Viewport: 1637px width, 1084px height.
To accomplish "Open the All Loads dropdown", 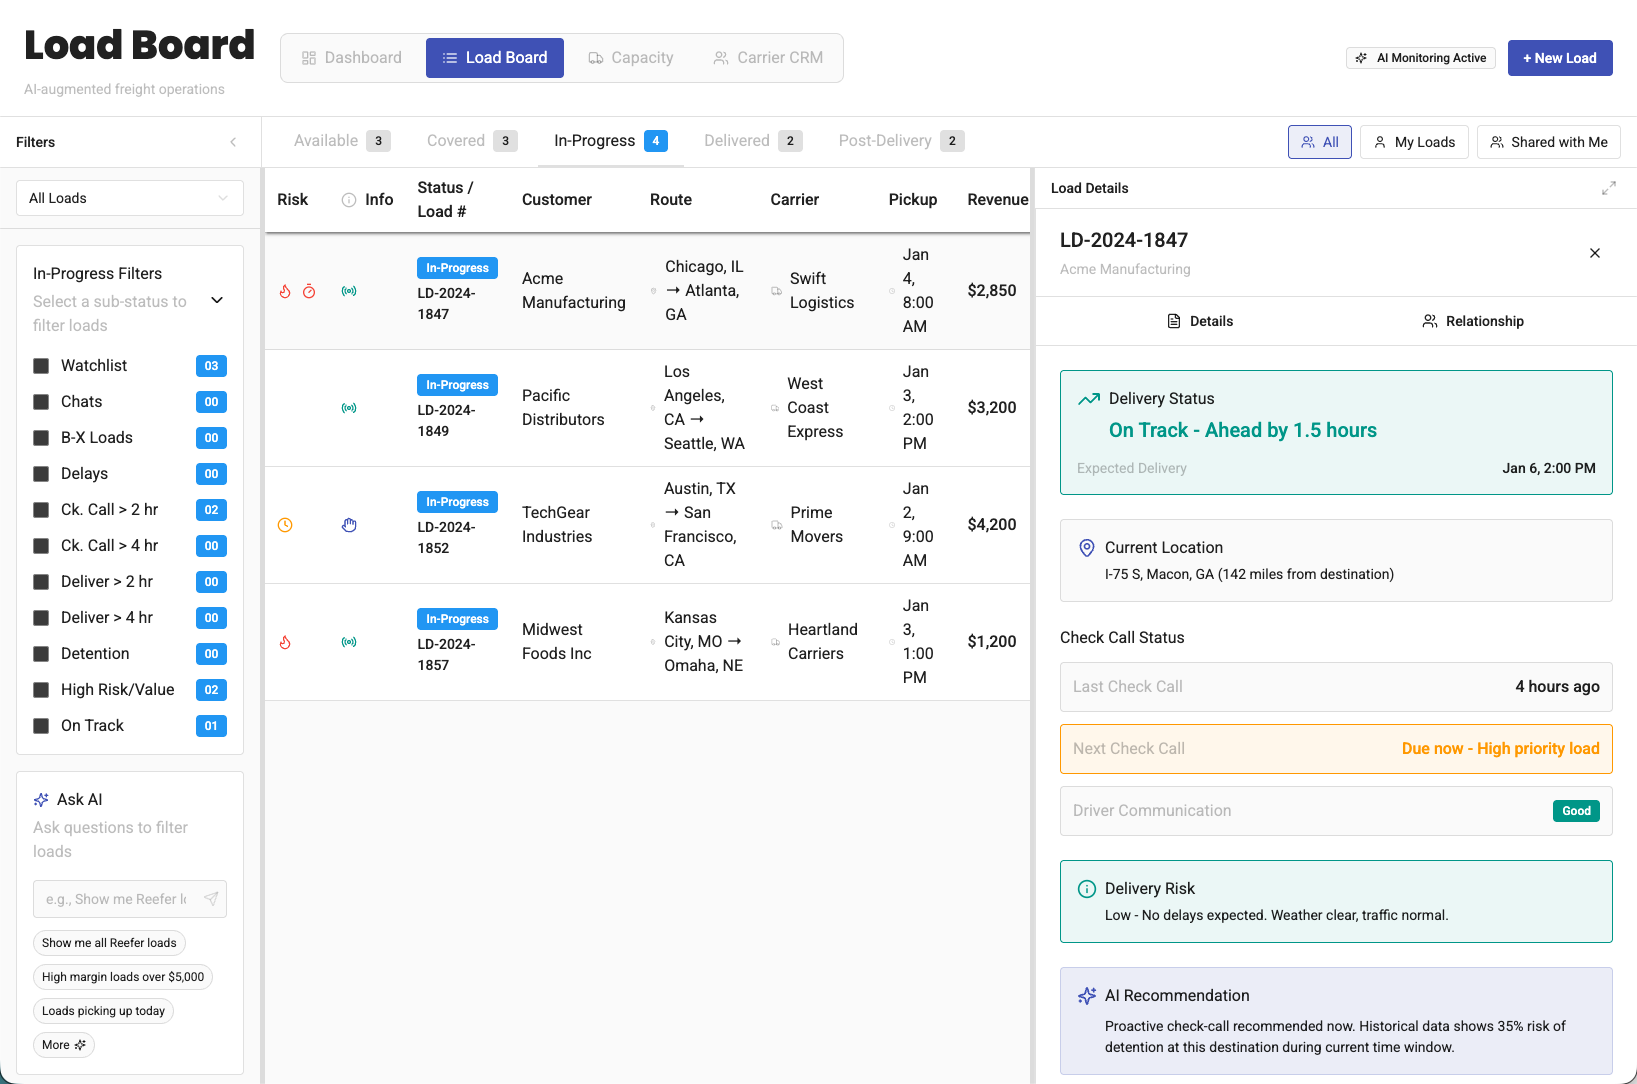I will point(130,198).
